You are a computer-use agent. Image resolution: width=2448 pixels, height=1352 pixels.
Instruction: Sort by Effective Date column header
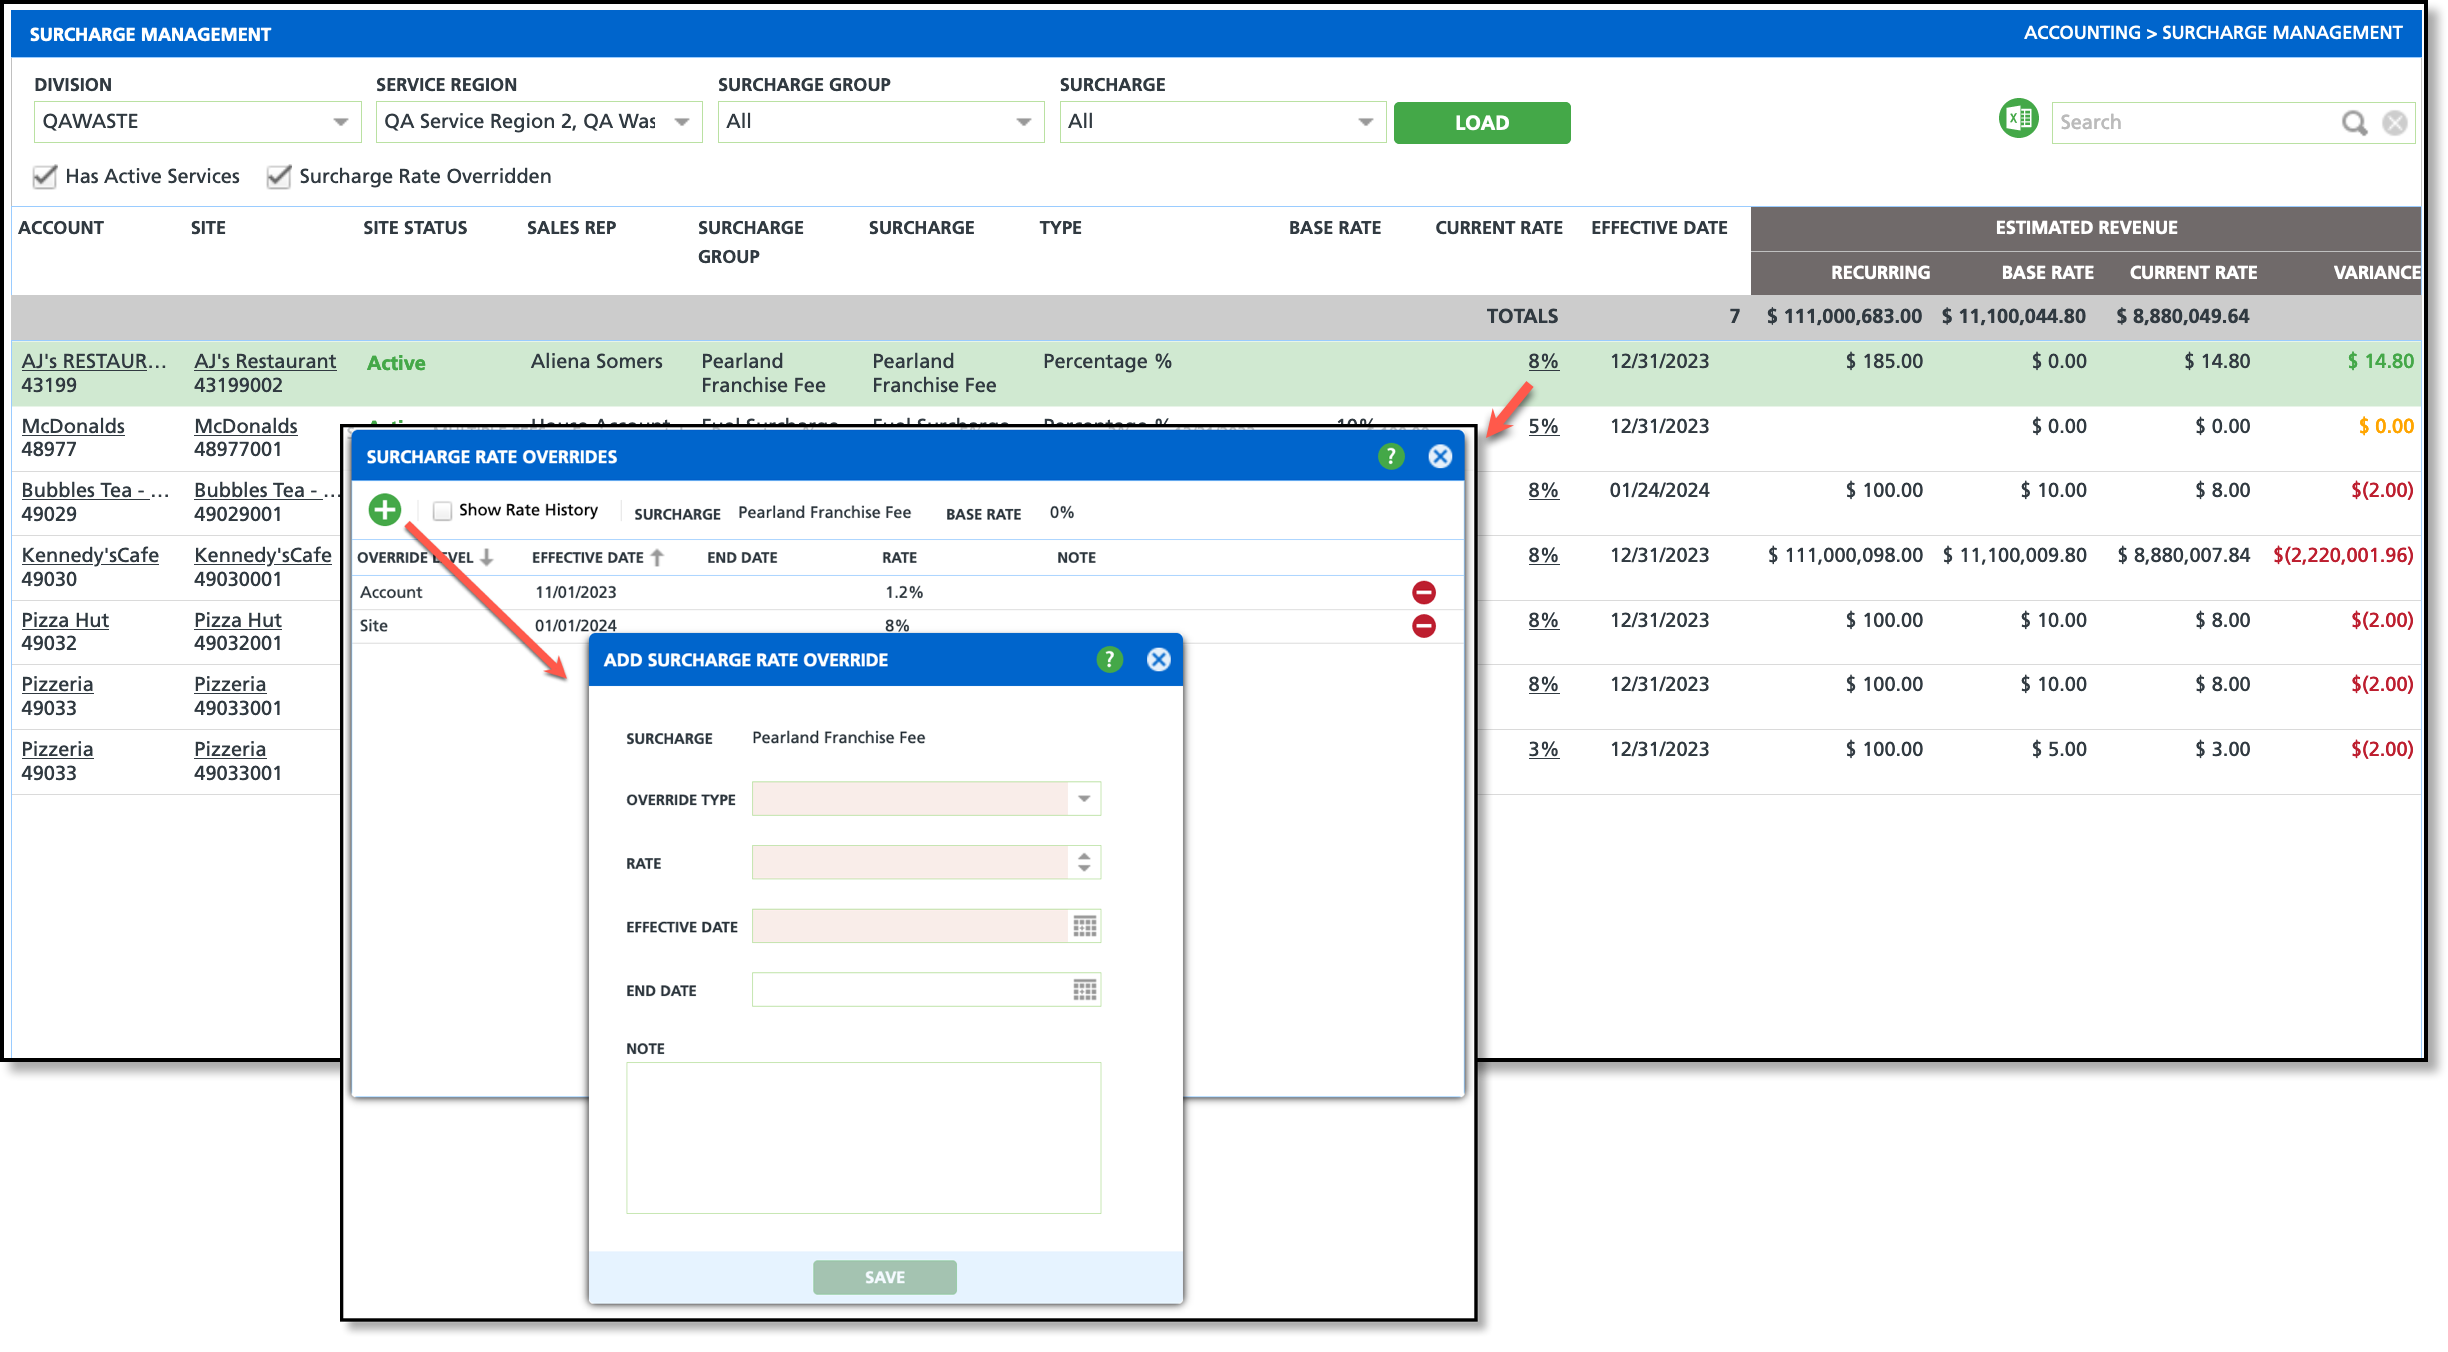coord(588,558)
